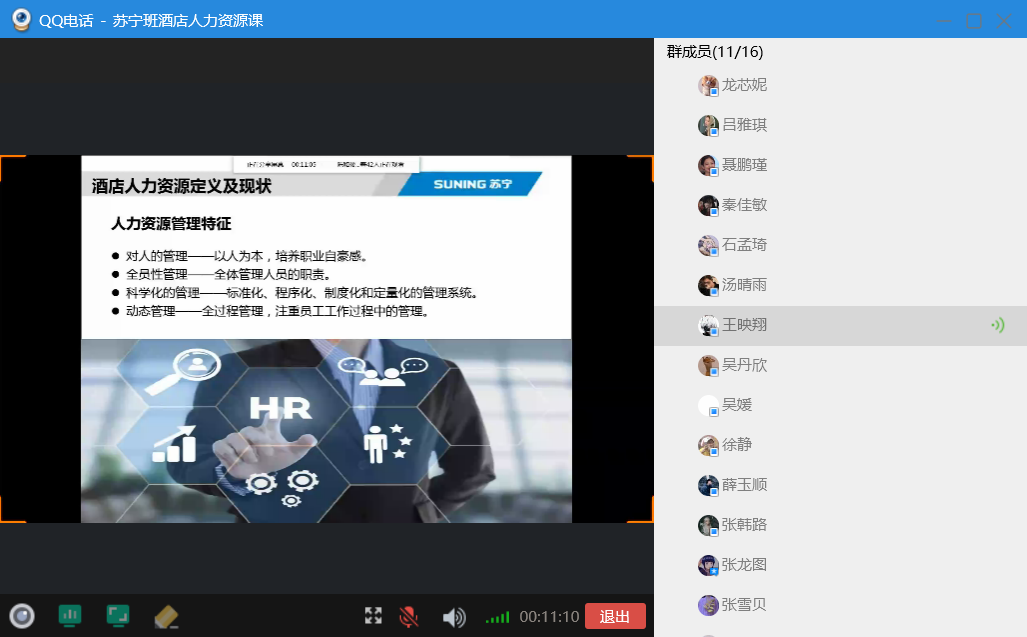
Task: Toggle the speaker volume icon
Action: tap(454, 617)
